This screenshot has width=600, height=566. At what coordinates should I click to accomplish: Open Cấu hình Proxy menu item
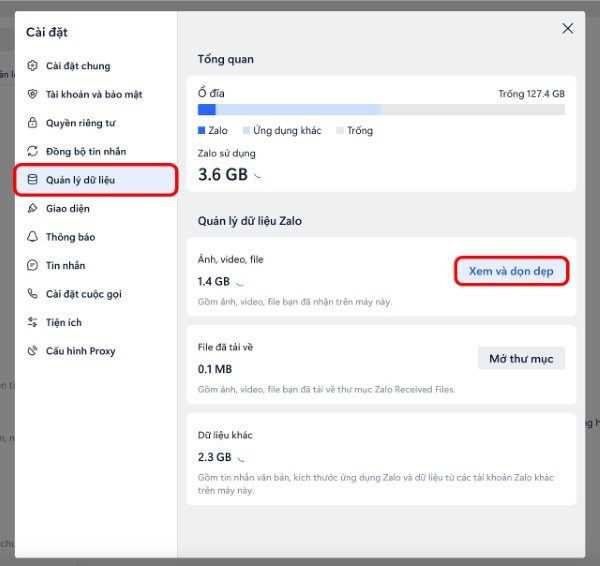tap(80, 351)
